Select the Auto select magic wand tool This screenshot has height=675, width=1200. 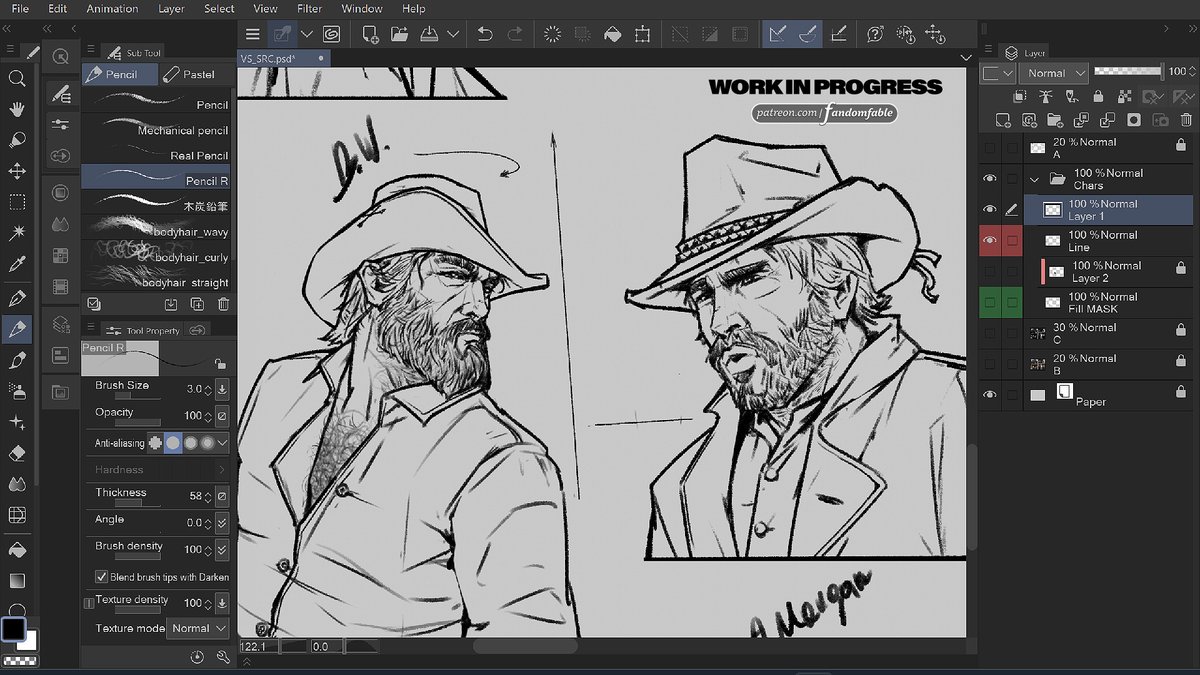(17, 233)
